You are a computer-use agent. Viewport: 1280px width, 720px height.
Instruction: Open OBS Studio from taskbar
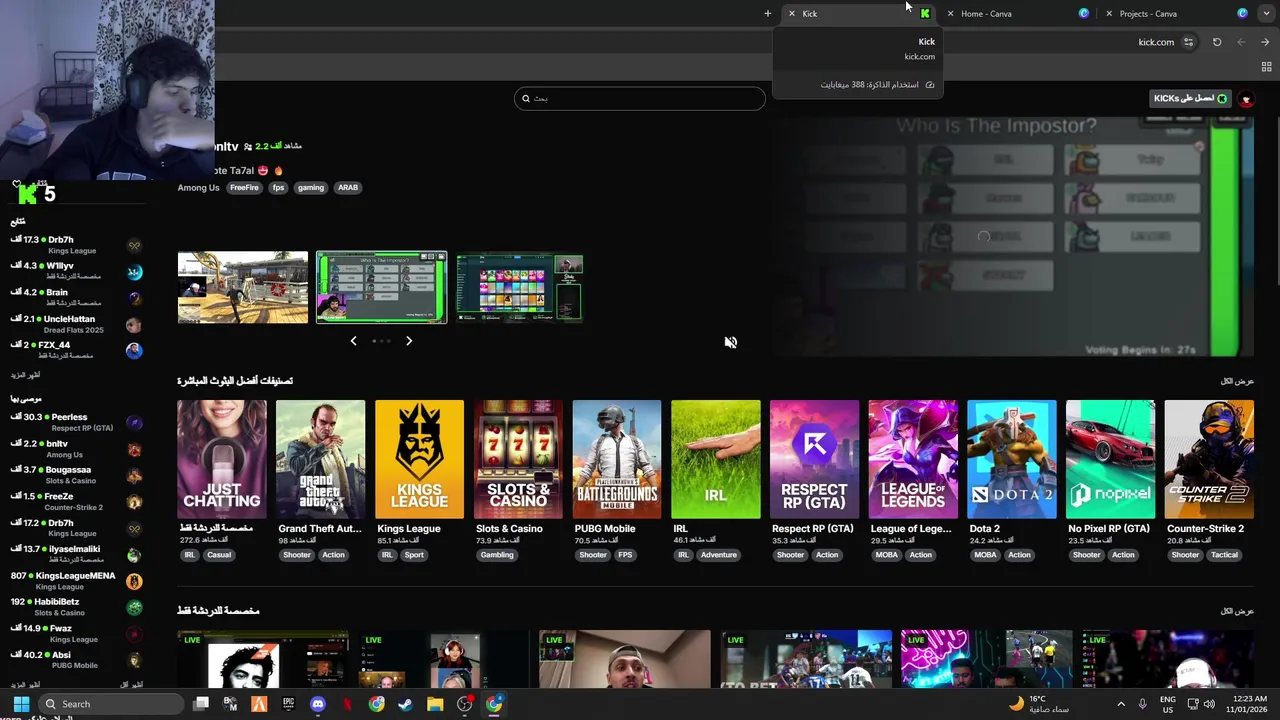(x=464, y=704)
